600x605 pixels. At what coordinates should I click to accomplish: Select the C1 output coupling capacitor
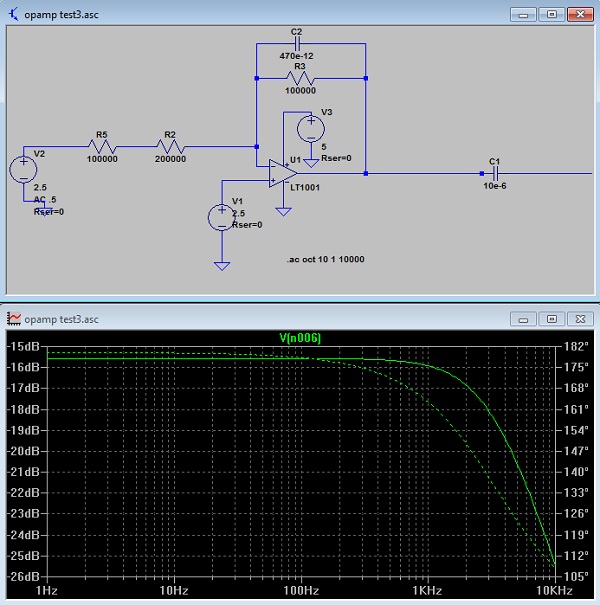tap(494, 173)
